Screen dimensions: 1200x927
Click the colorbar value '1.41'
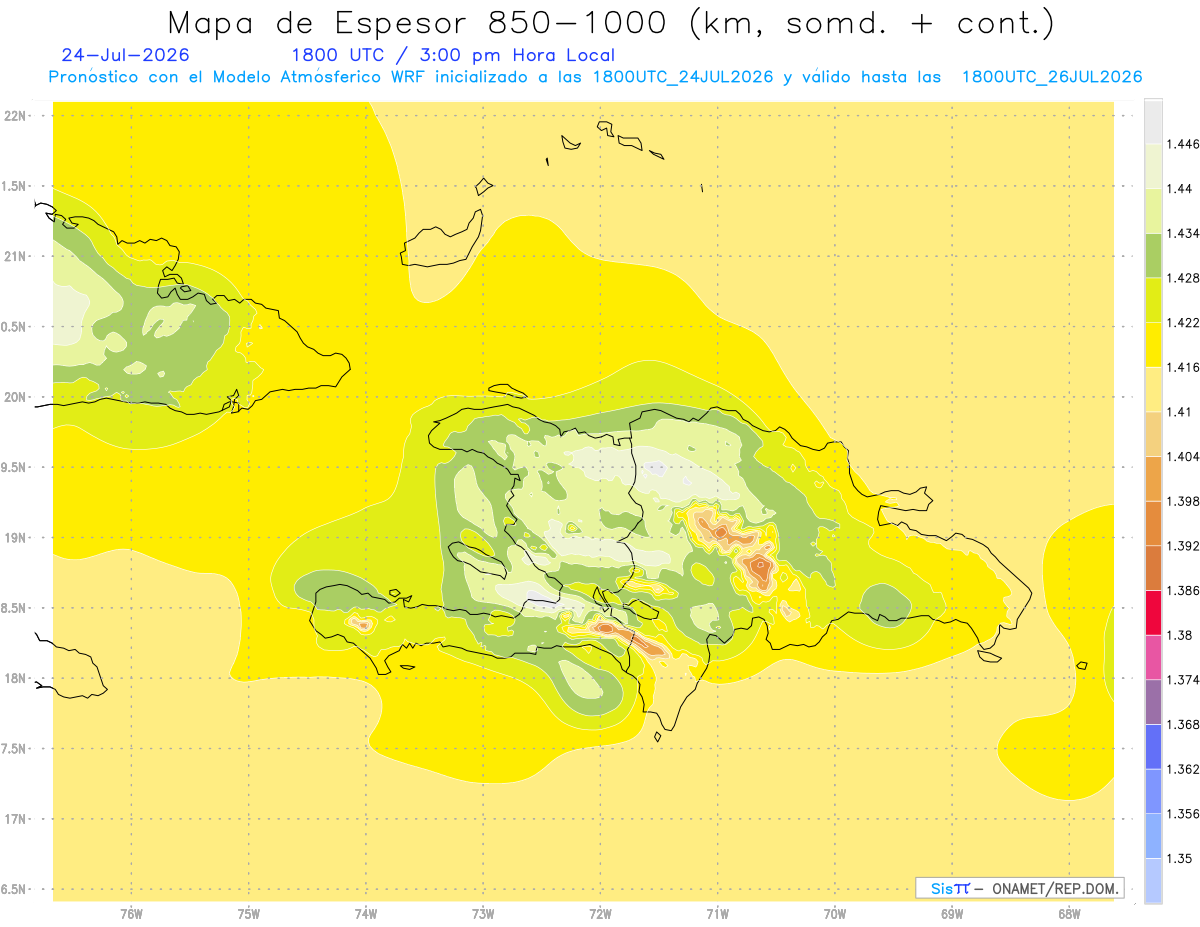pyautogui.click(x=1178, y=412)
